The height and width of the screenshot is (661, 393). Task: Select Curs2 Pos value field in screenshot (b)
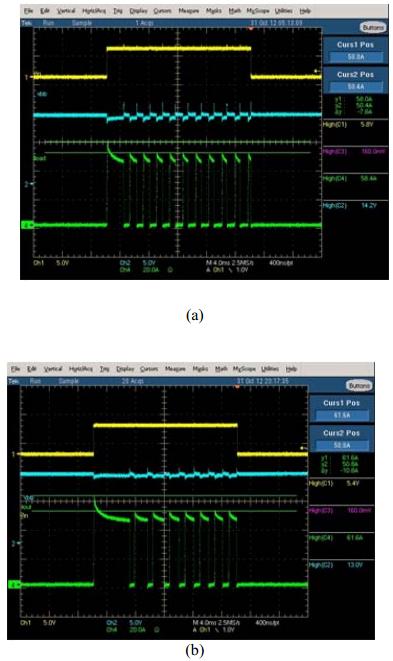pyautogui.click(x=342, y=445)
